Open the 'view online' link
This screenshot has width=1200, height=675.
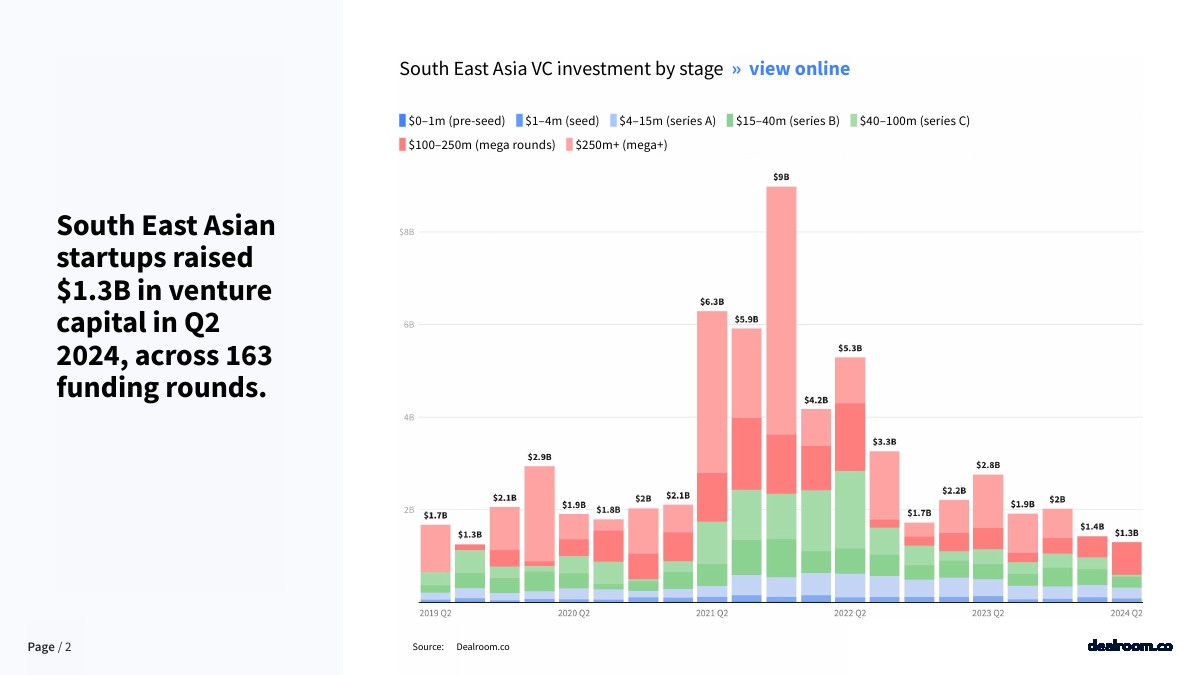point(799,69)
